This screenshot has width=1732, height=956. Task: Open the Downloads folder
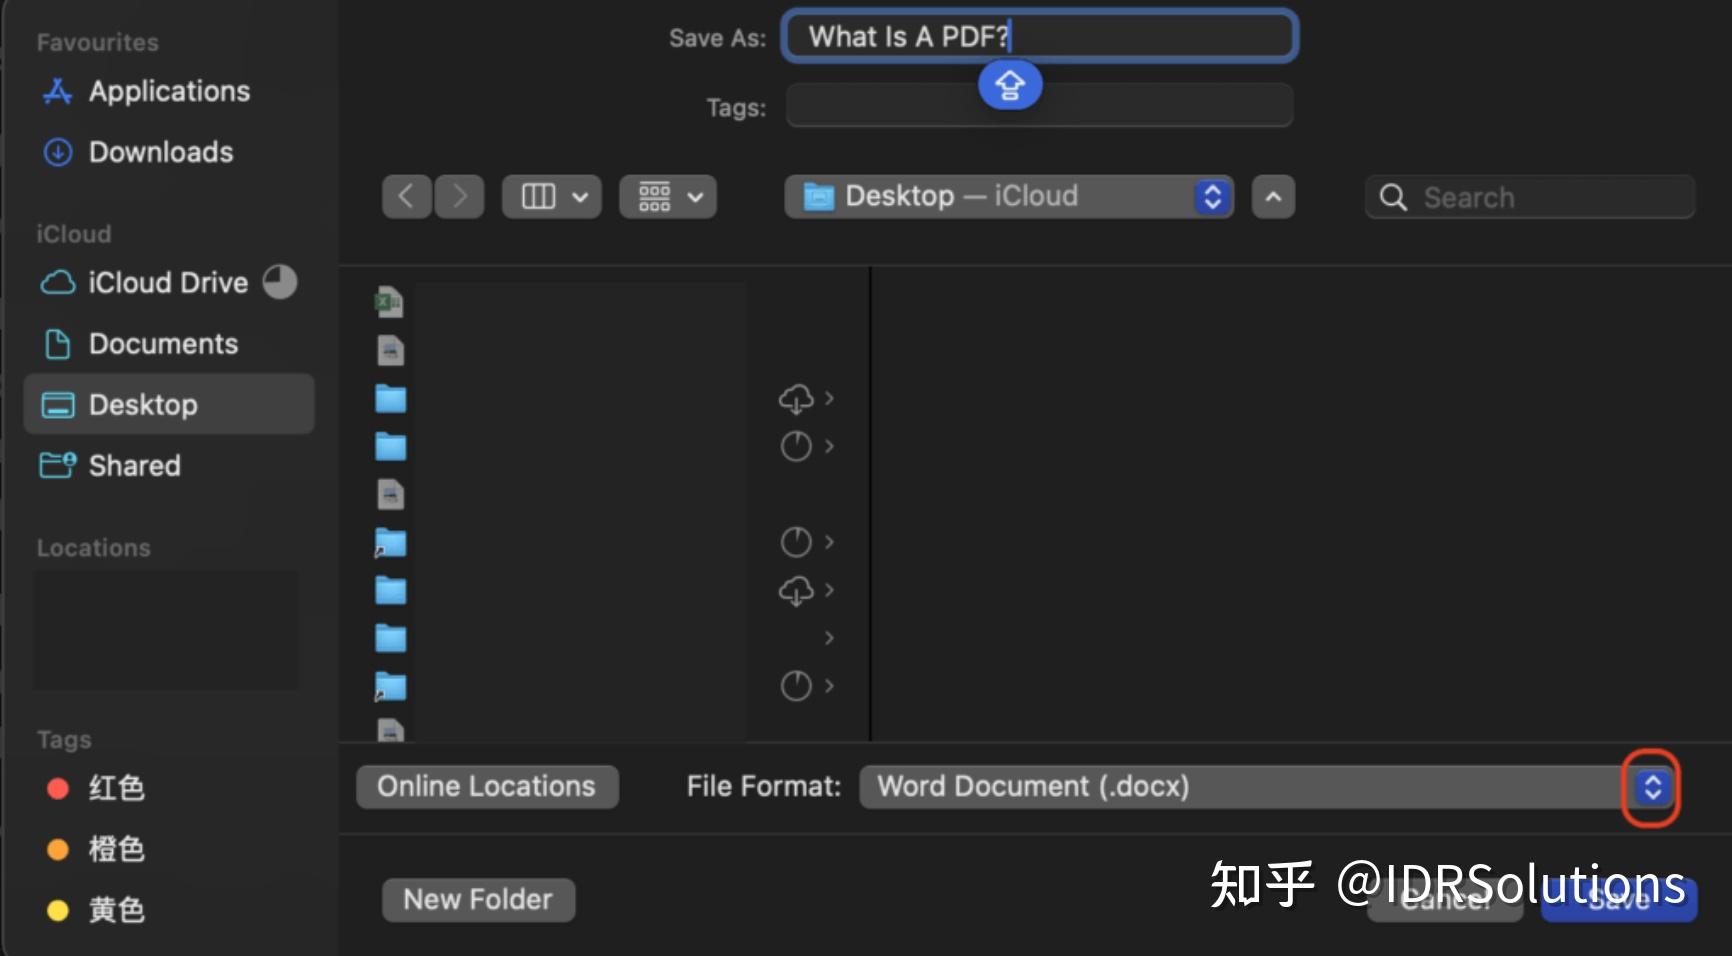(160, 152)
